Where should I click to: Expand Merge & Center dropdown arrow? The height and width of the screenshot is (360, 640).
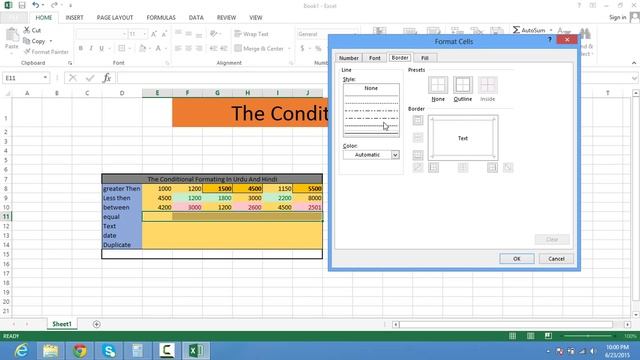(289, 49)
